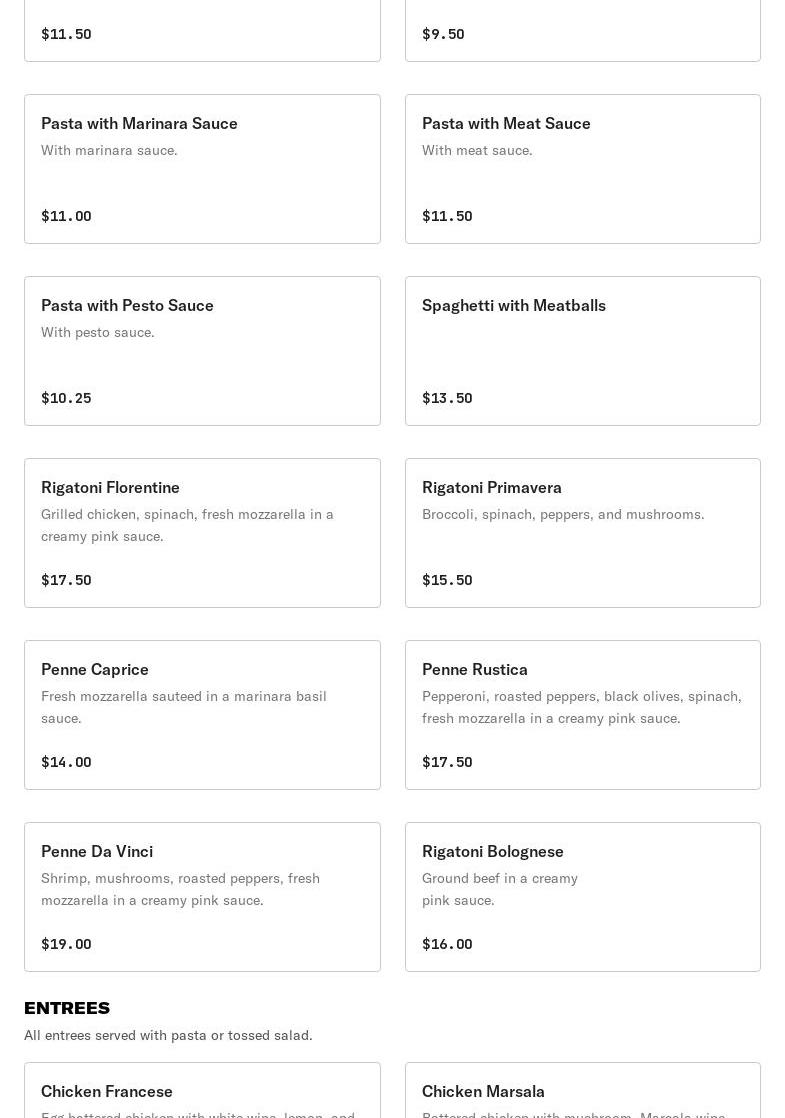Click the $9.50 item card at top
This screenshot has width=785, height=1118.
point(583,31)
